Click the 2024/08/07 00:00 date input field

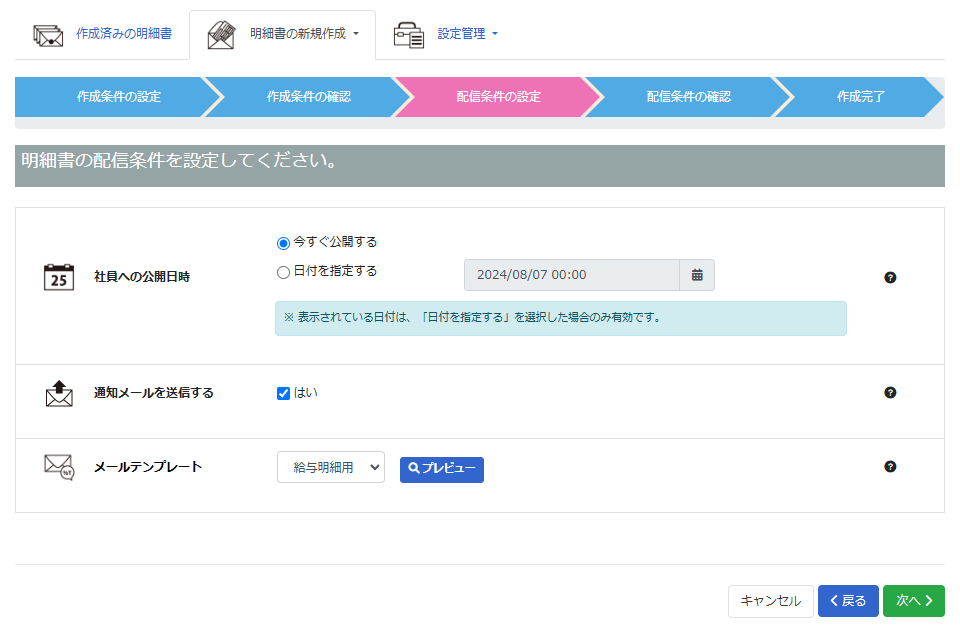pyautogui.click(x=571, y=275)
